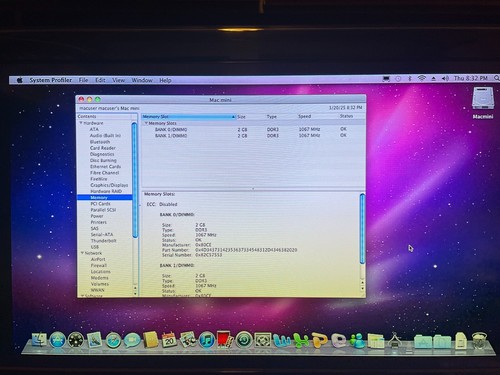500x375 pixels.
Task: Sort by the Size column header
Action: coord(251,117)
